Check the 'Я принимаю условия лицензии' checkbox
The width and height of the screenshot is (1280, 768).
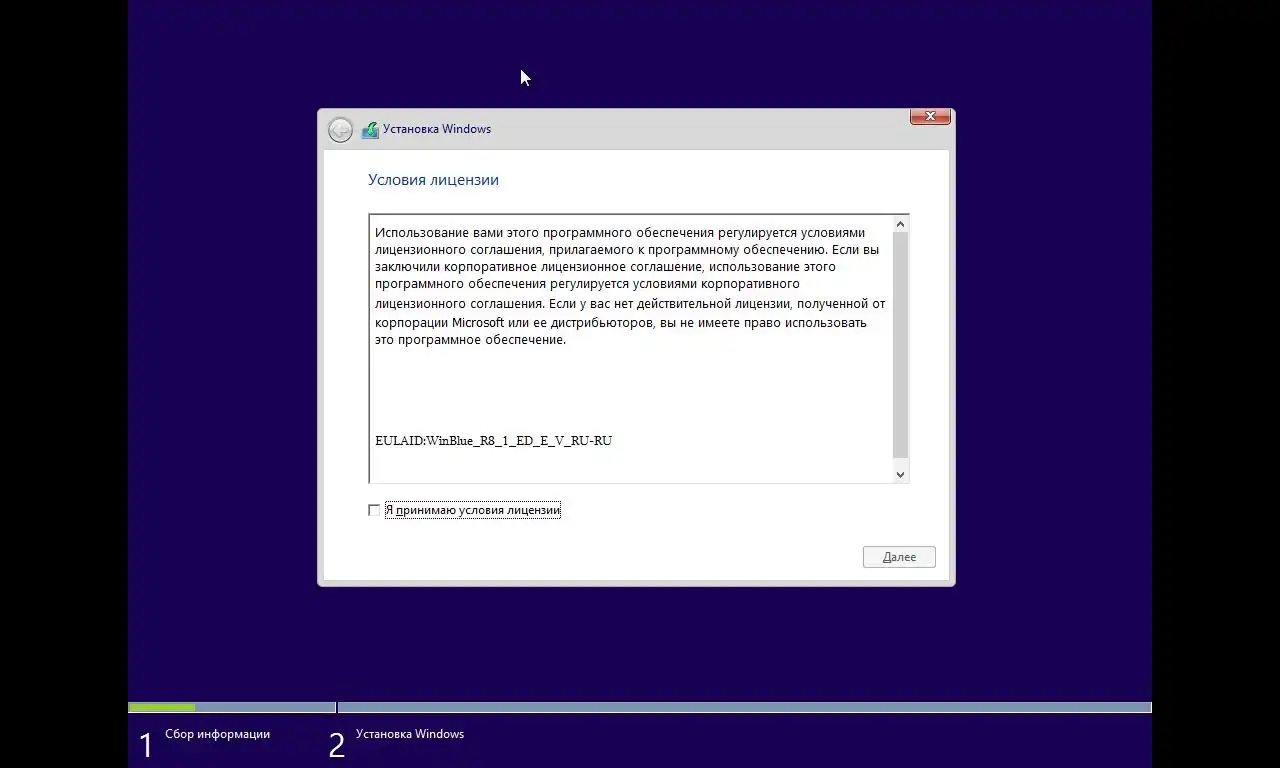click(x=374, y=510)
